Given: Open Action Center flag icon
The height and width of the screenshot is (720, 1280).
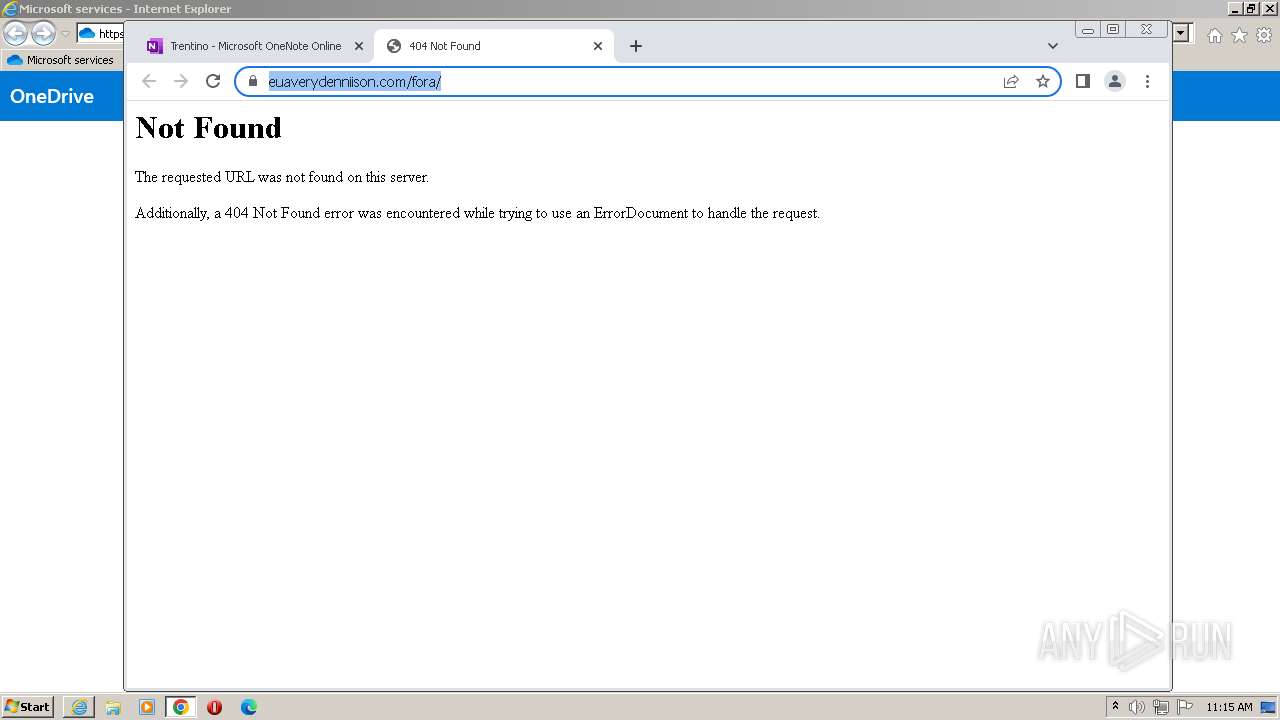Looking at the screenshot, I should [x=1185, y=707].
